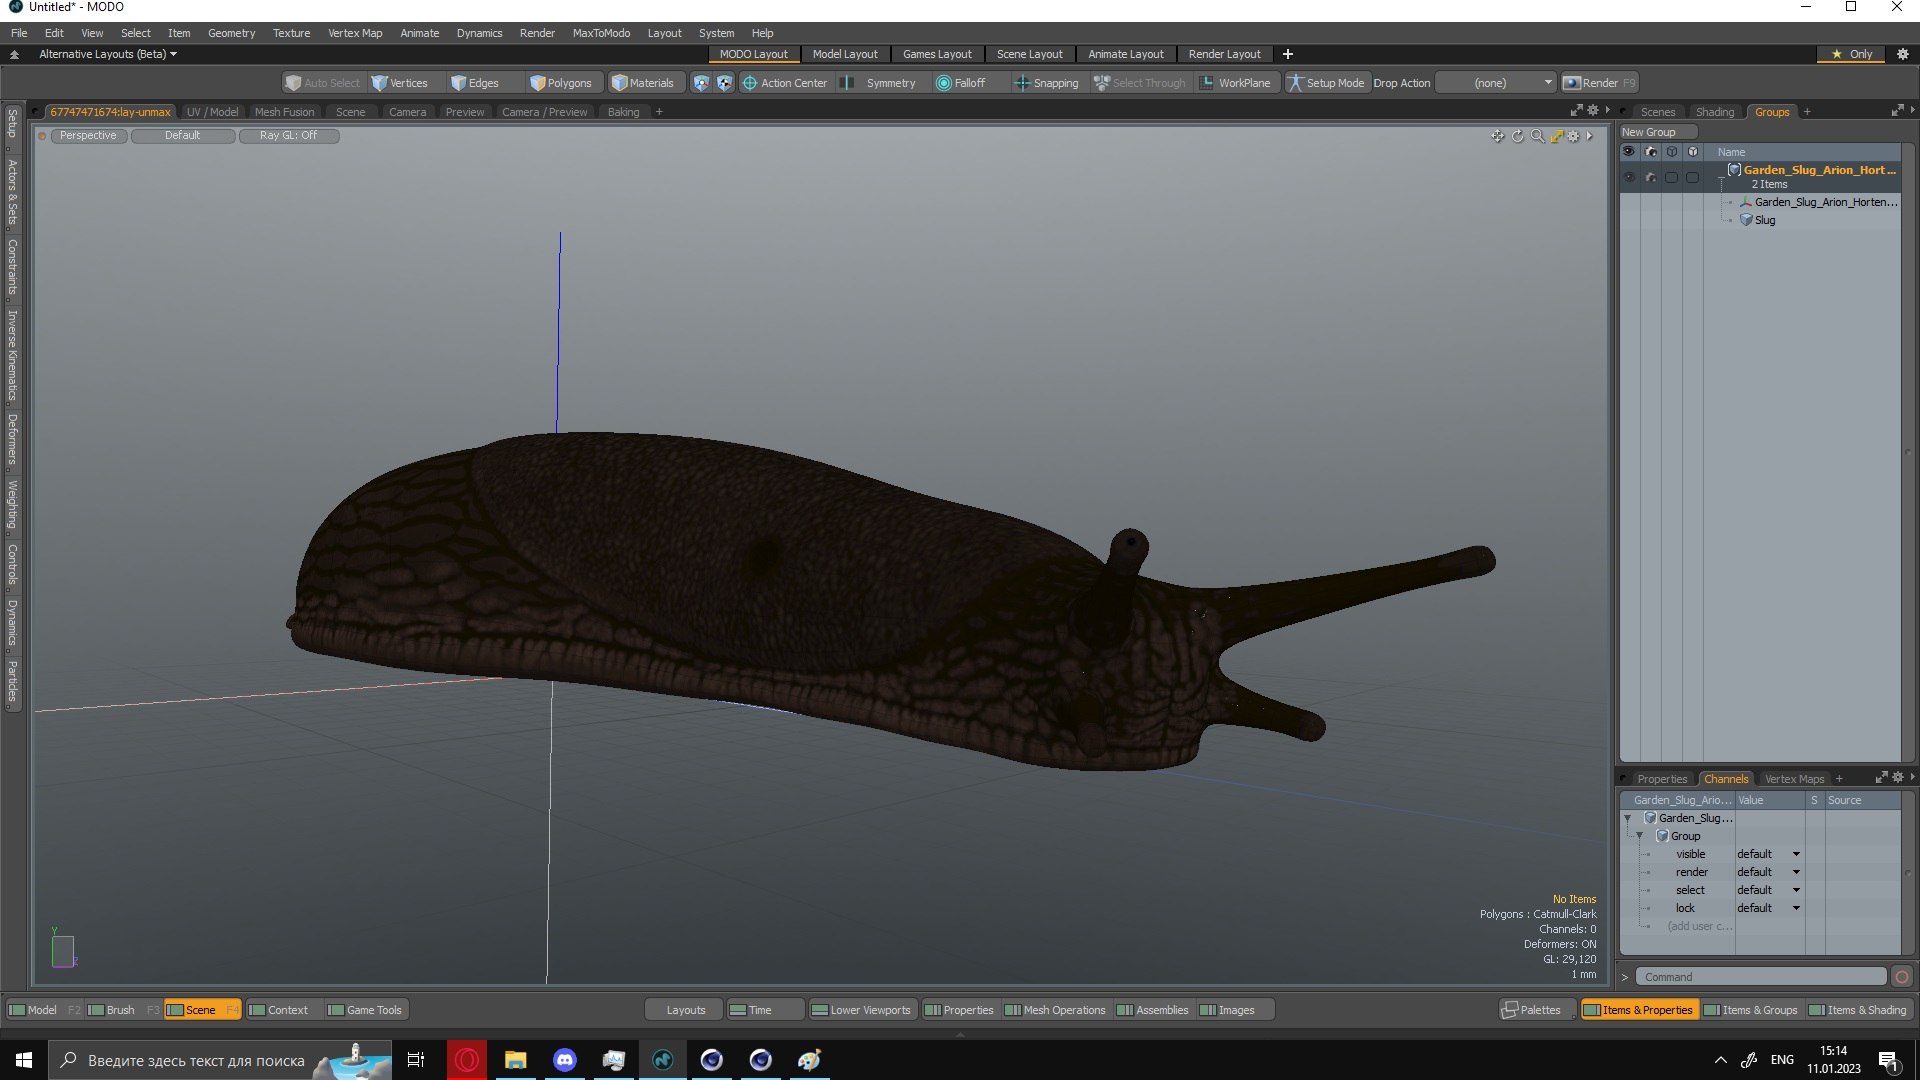
Task: Click the Game Tools button
Action: pos(365,1010)
